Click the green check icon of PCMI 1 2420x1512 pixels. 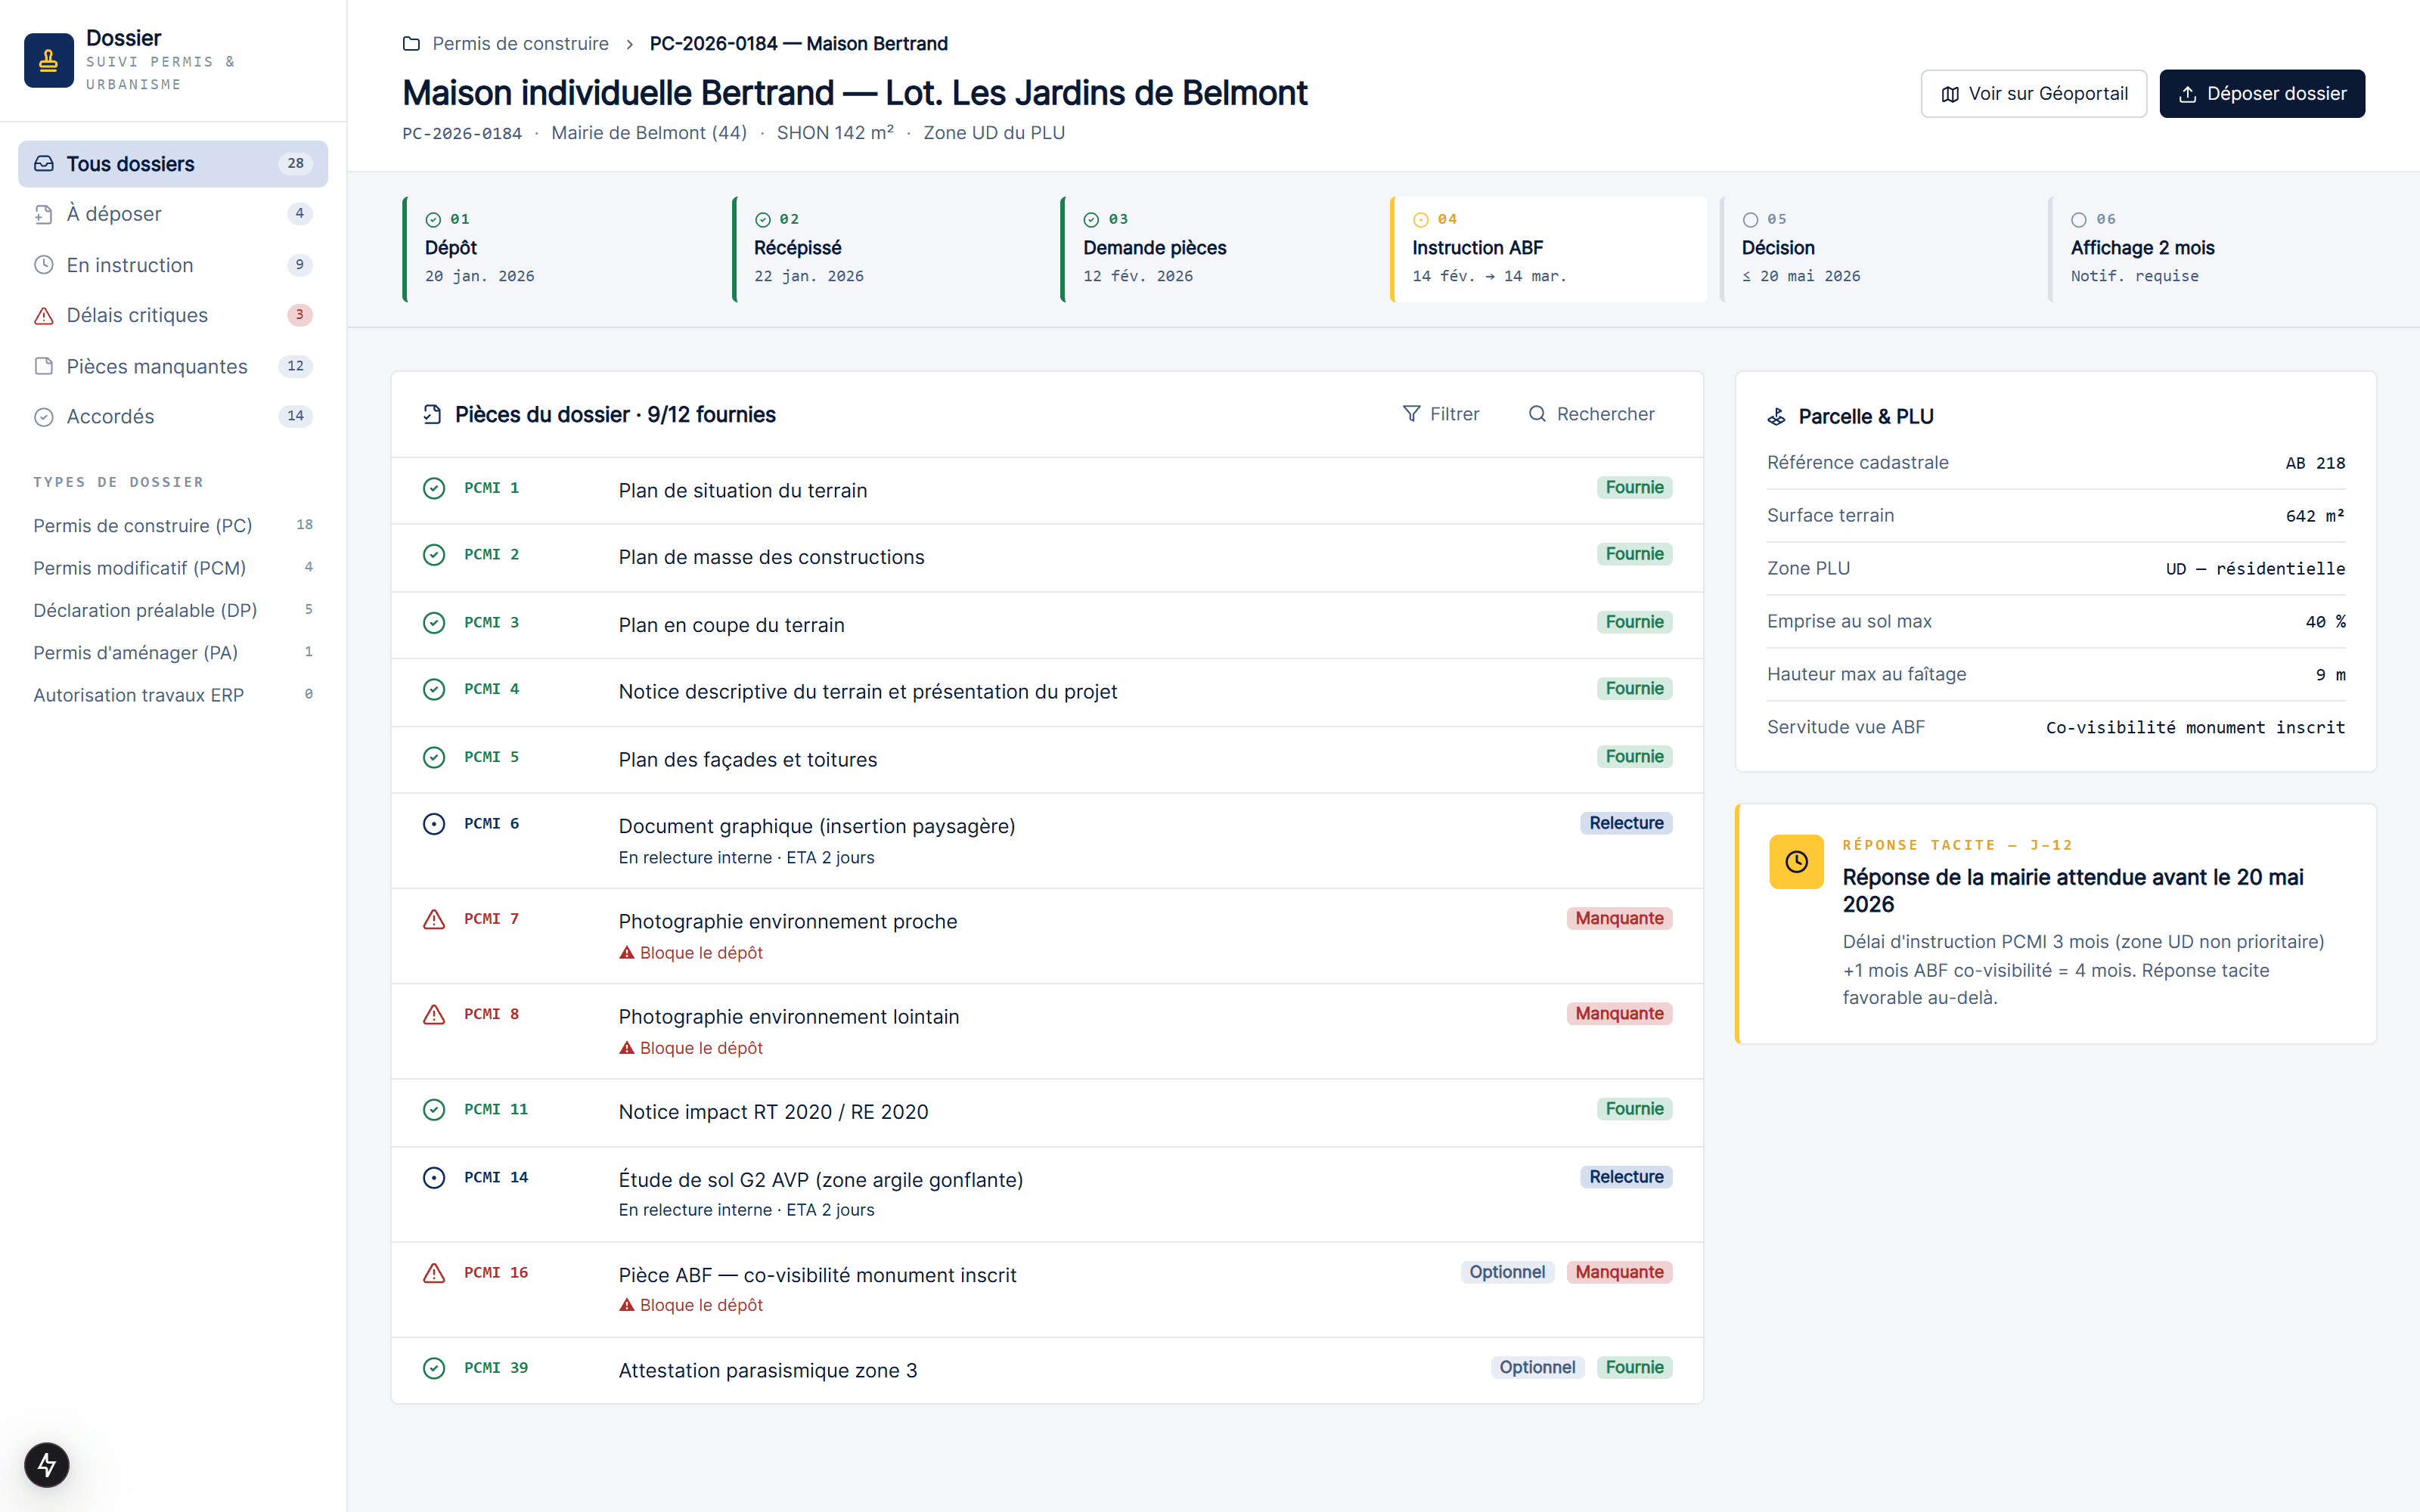(x=434, y=488)
